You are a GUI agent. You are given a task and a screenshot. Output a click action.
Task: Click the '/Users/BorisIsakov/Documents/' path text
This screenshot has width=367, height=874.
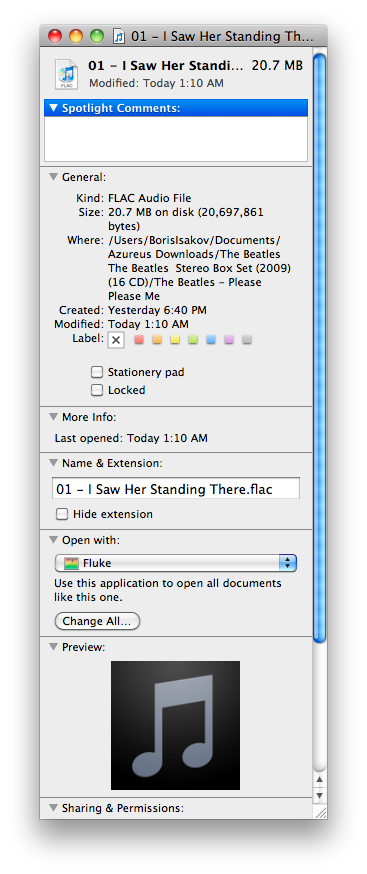(x=194, y=240)
